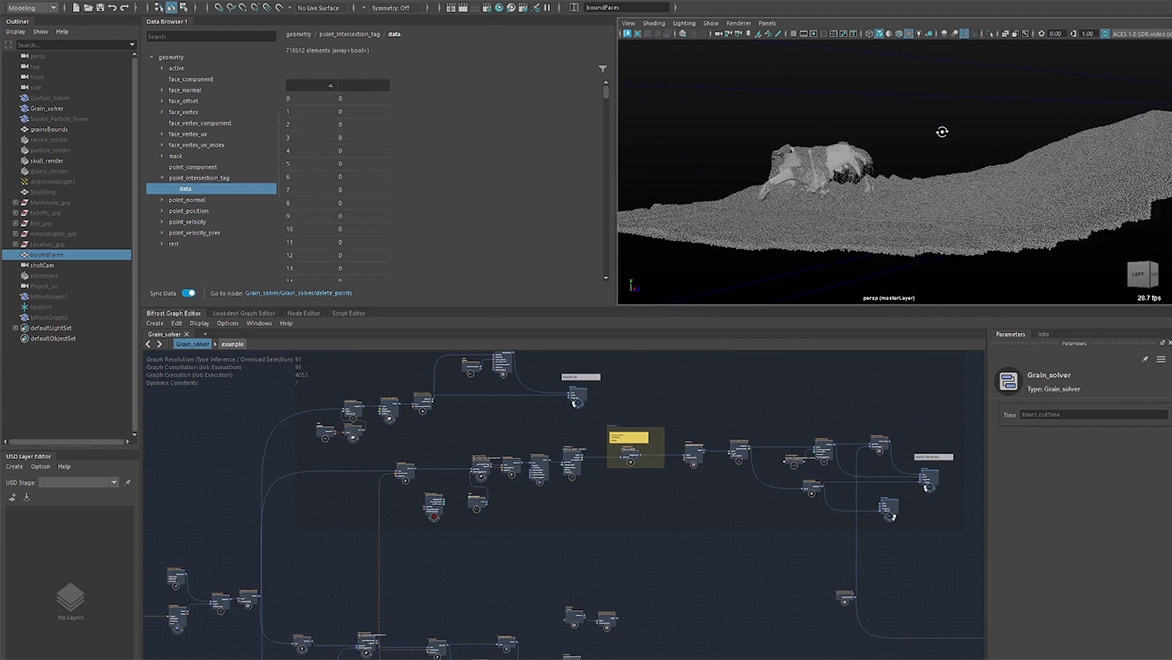Click the example breadcrumb in graph editor

pos(232,344)
